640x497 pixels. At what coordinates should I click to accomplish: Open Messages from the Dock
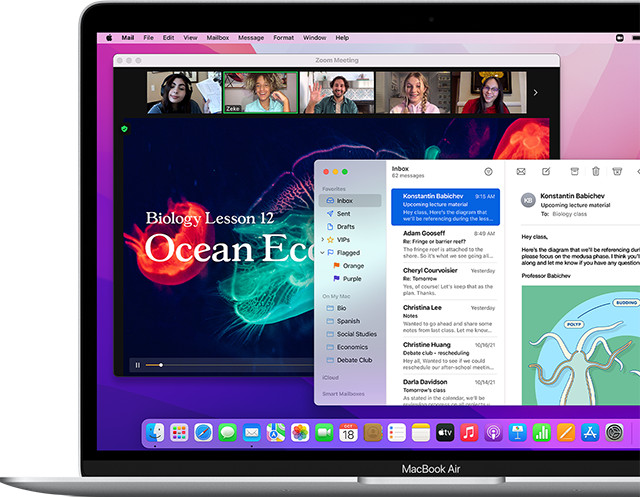pyautogui.click(x=227, y=433)
